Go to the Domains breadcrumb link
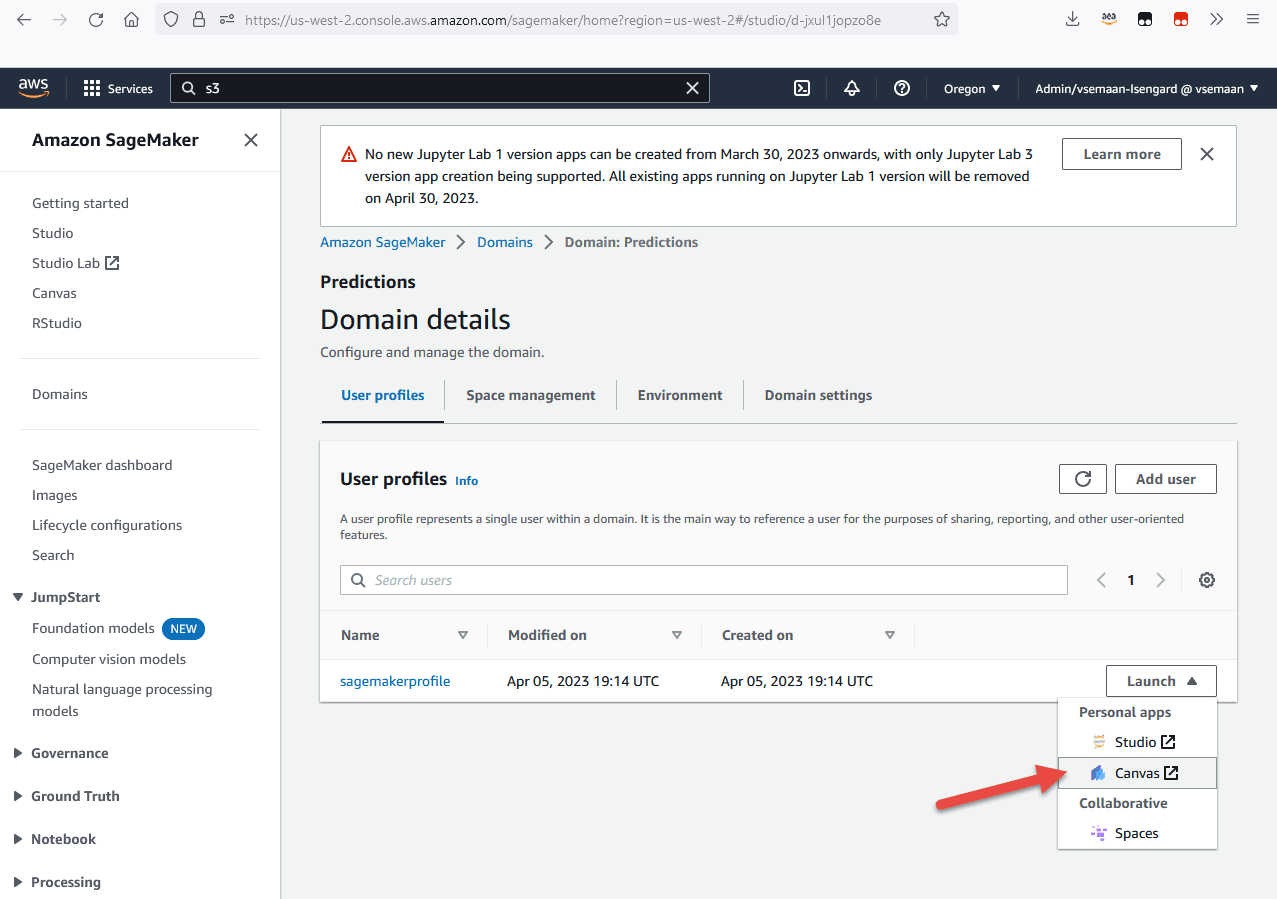This screenshot has width=1277, height=899. tap(505, 242)
